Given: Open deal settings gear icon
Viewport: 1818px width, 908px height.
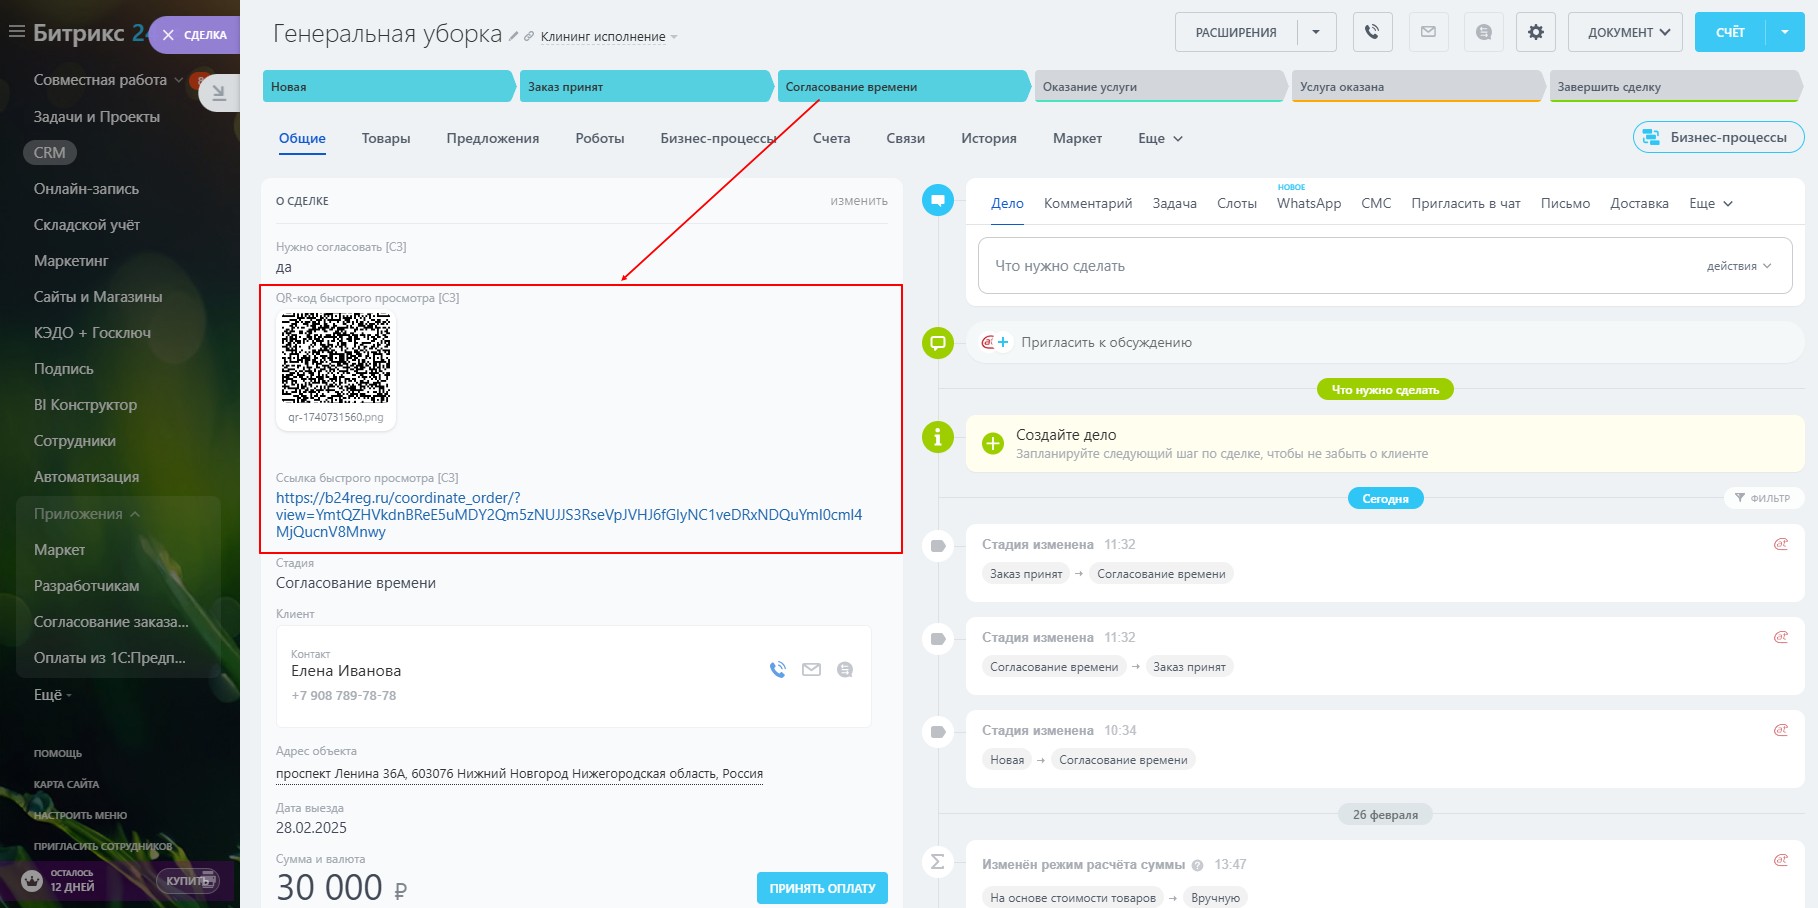Looking at the screenshot, I should 1536,32.
